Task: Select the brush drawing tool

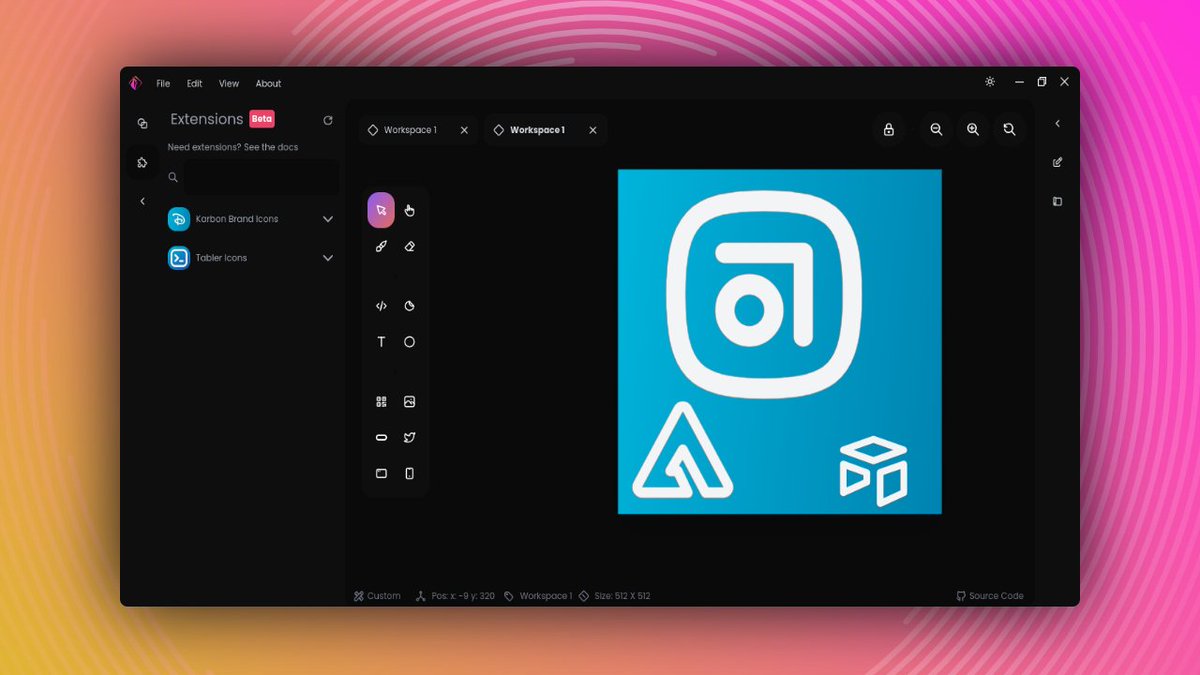Action: click(x=381, y=246)
